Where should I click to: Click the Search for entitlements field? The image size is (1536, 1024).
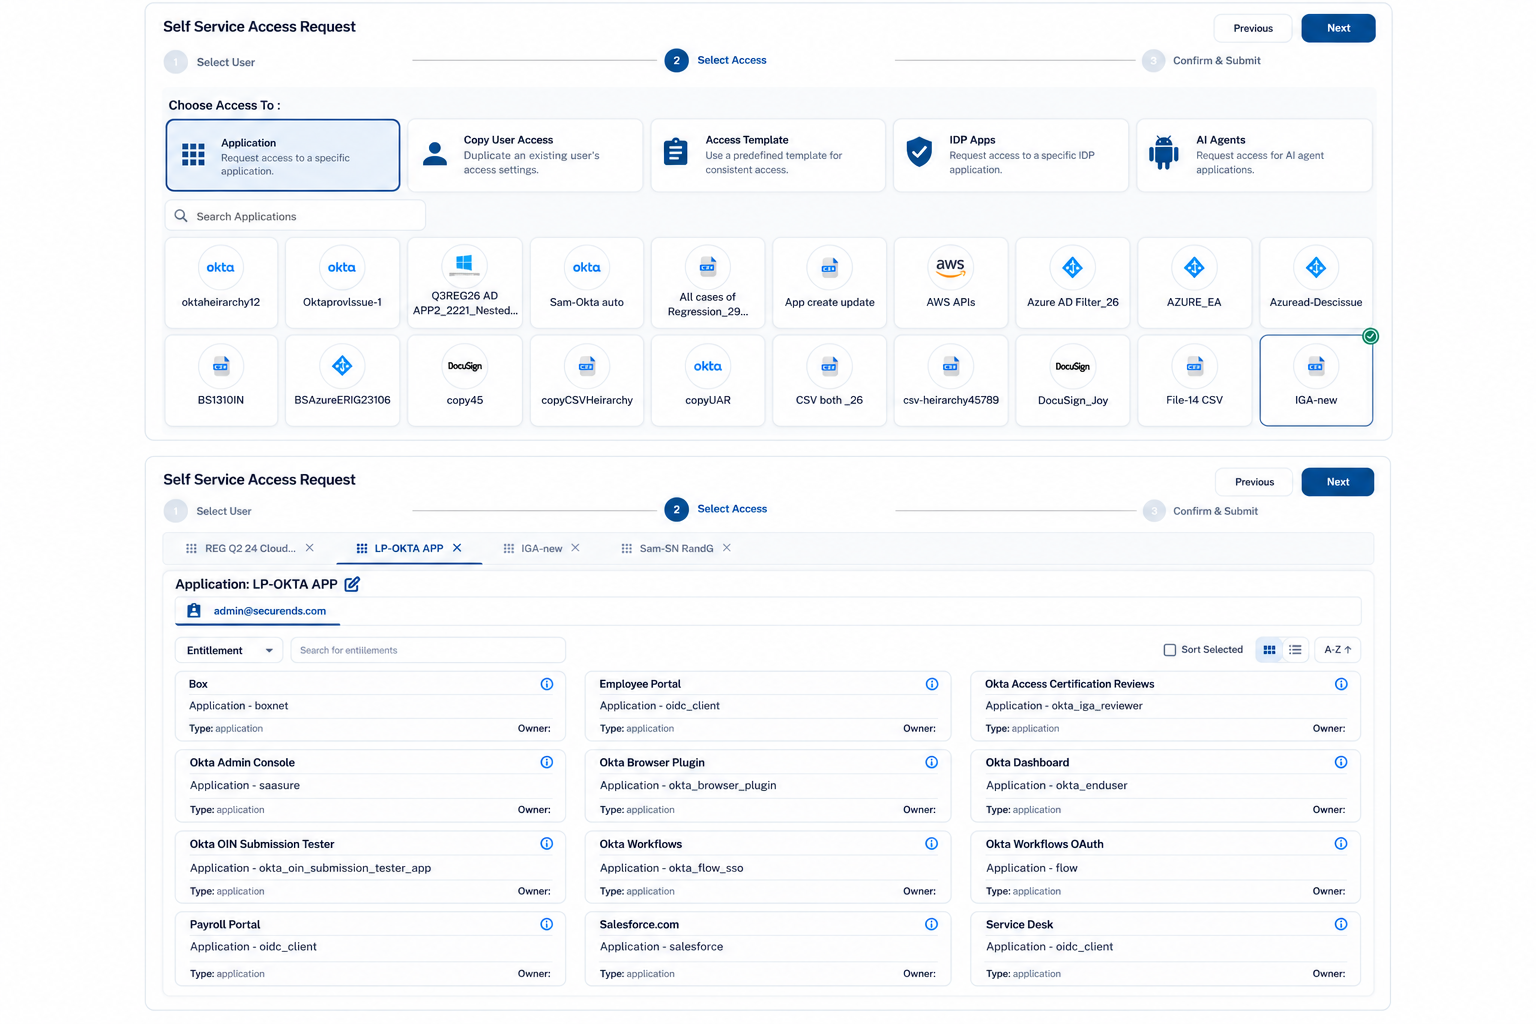[x=428, y=650]
